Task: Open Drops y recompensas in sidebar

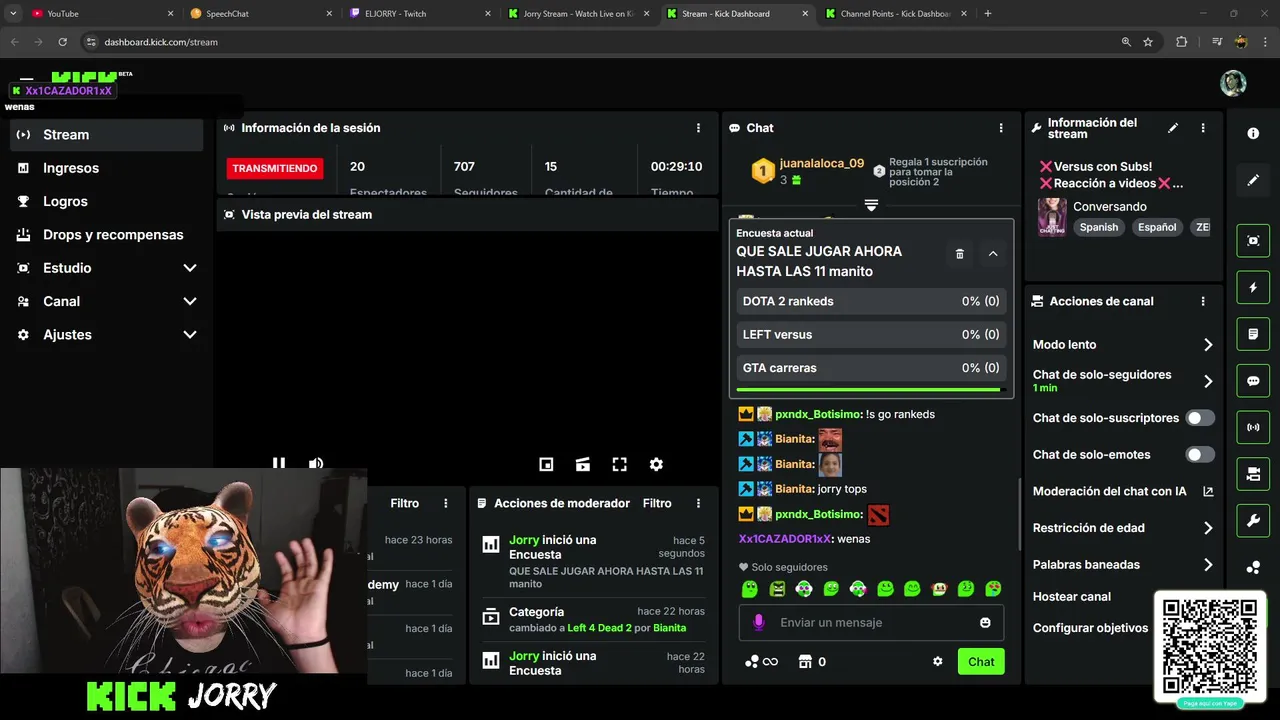Action: point(106,235)
